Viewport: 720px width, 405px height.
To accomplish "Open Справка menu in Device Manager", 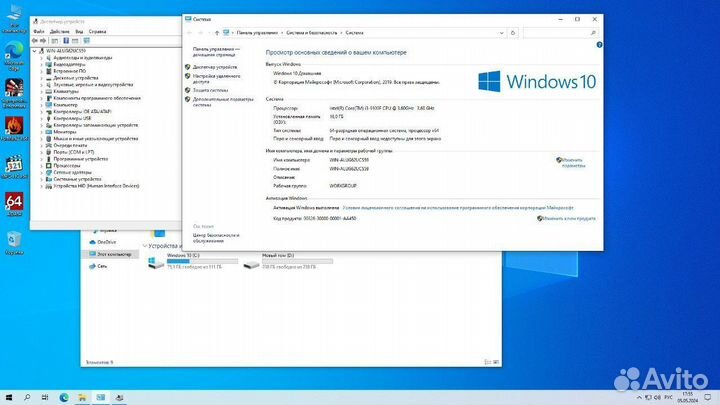I will click(97, 32).
